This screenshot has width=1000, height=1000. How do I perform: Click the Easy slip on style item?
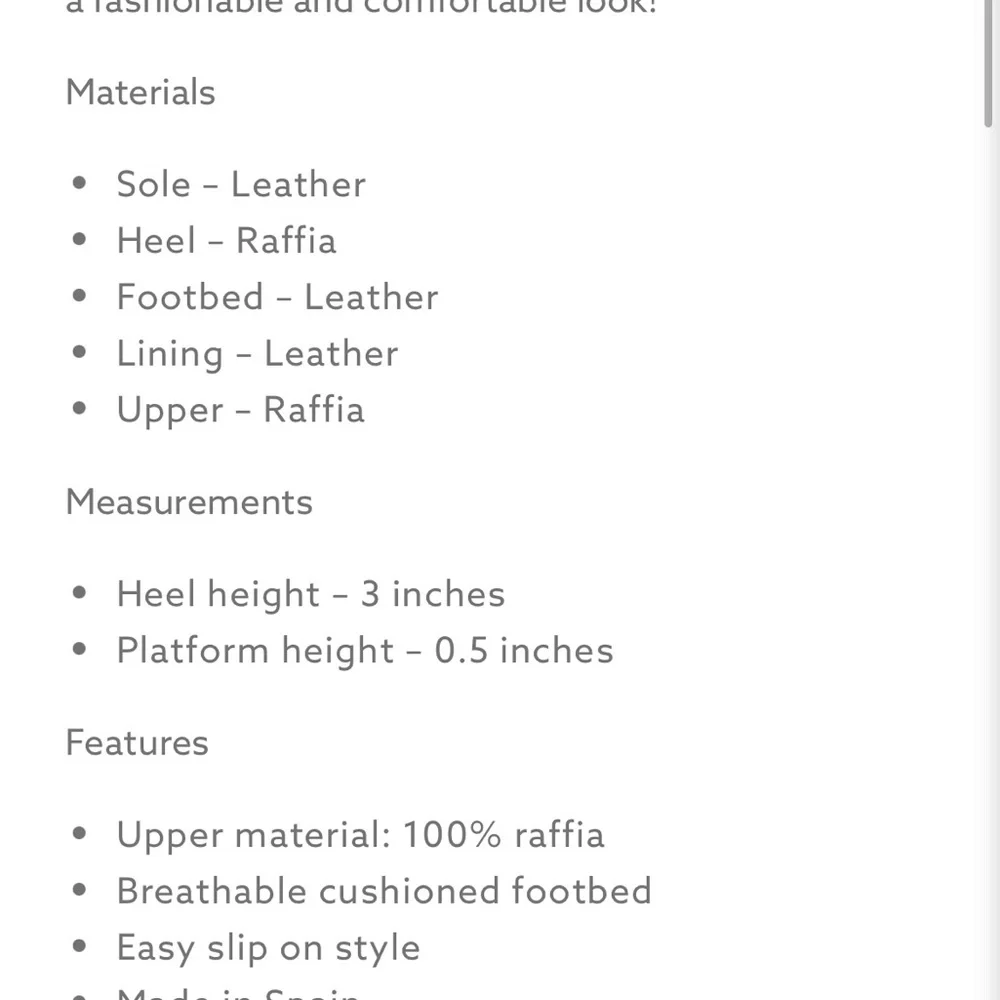click(x=268, y=947)
